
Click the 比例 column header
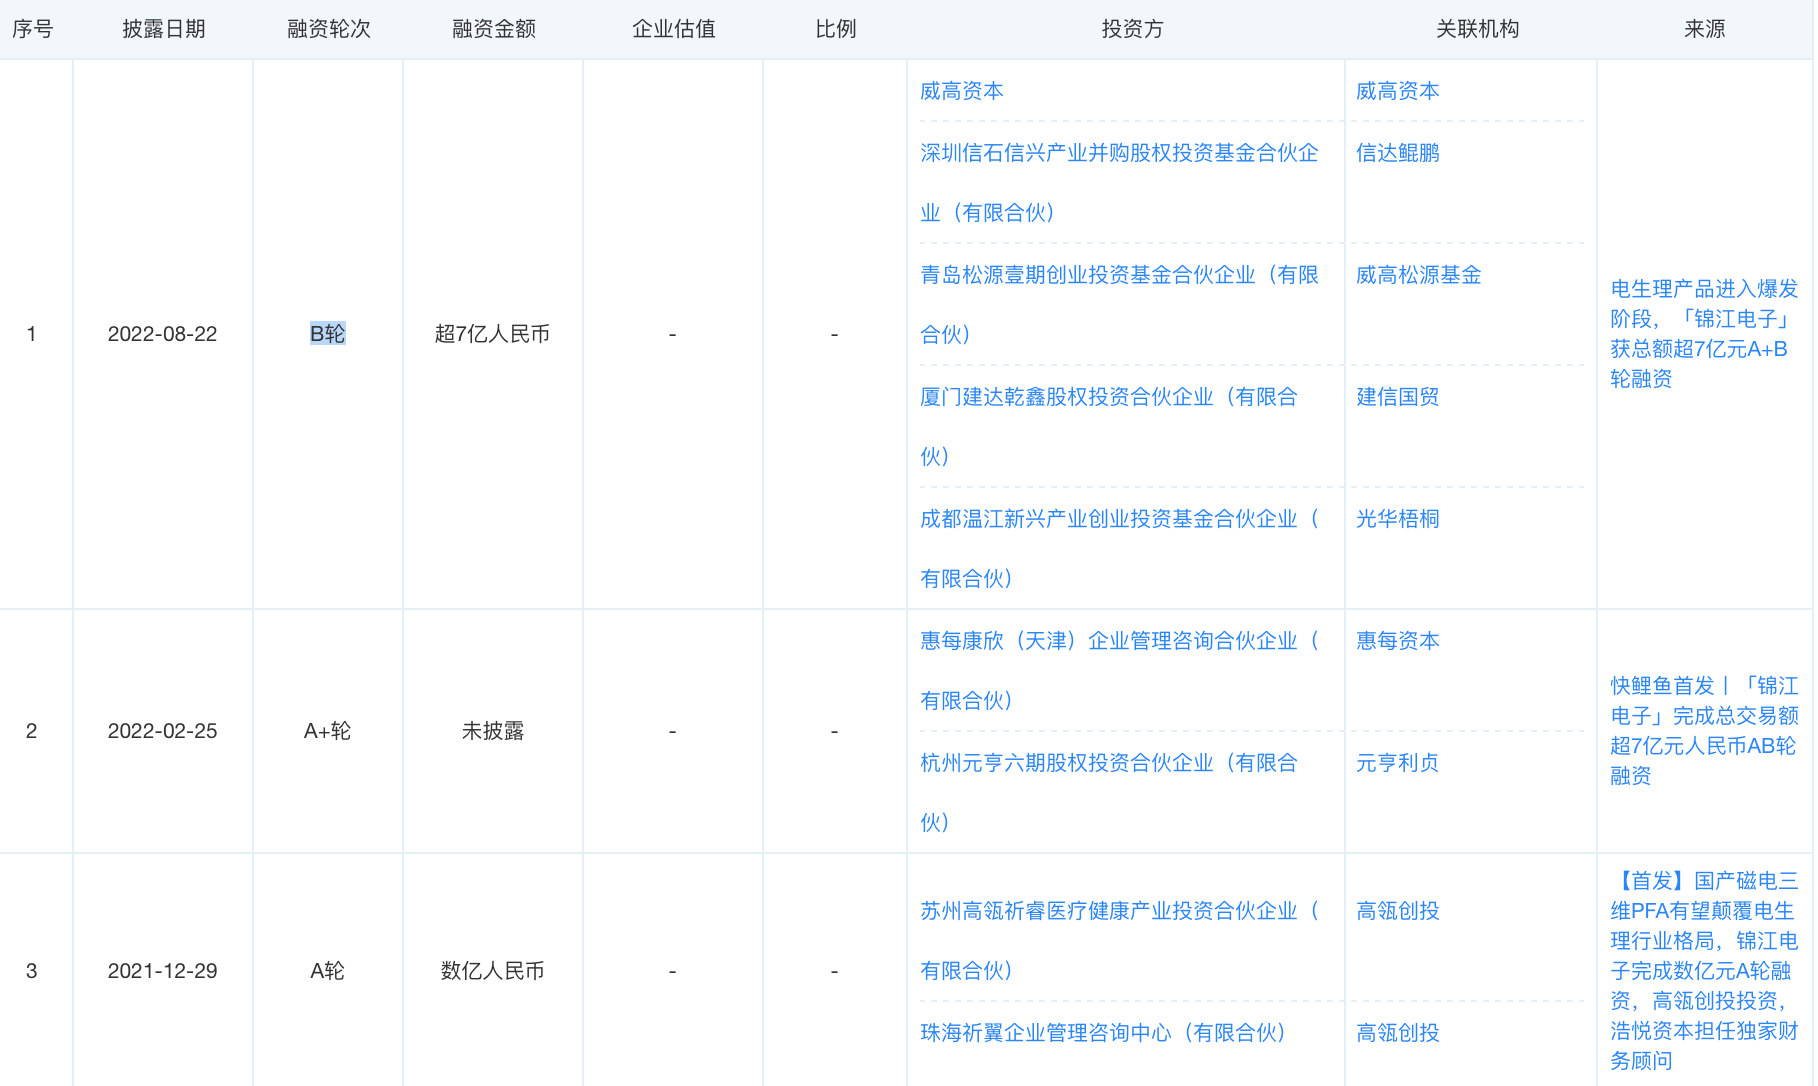coord(835,29)
